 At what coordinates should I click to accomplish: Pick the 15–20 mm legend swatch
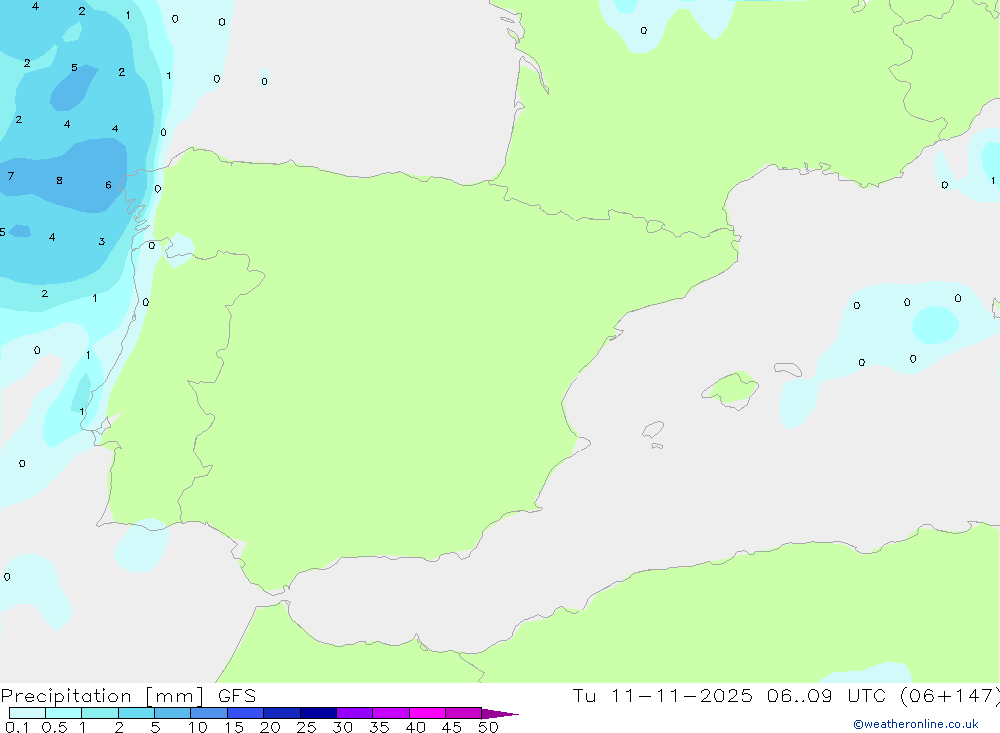coord(246,713)
